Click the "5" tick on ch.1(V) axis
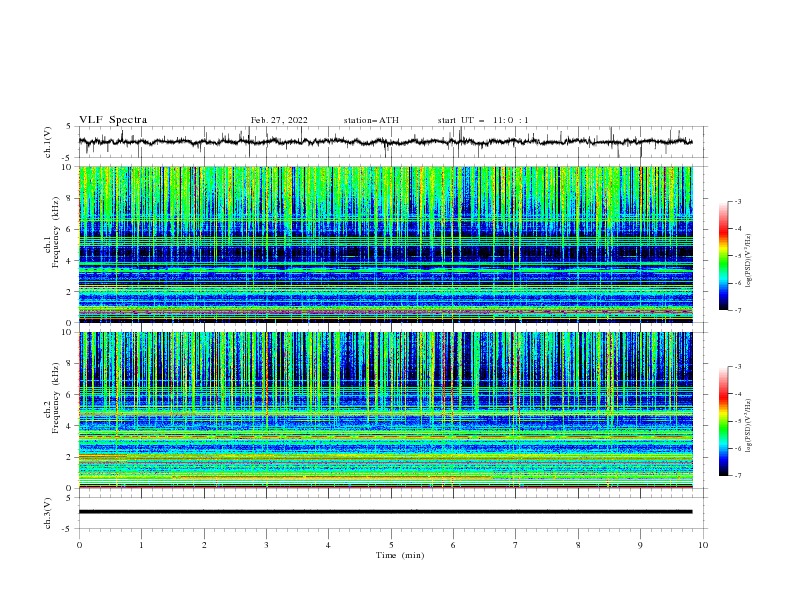The width and height of the screenshot is (792, 612). coord(70,126)
